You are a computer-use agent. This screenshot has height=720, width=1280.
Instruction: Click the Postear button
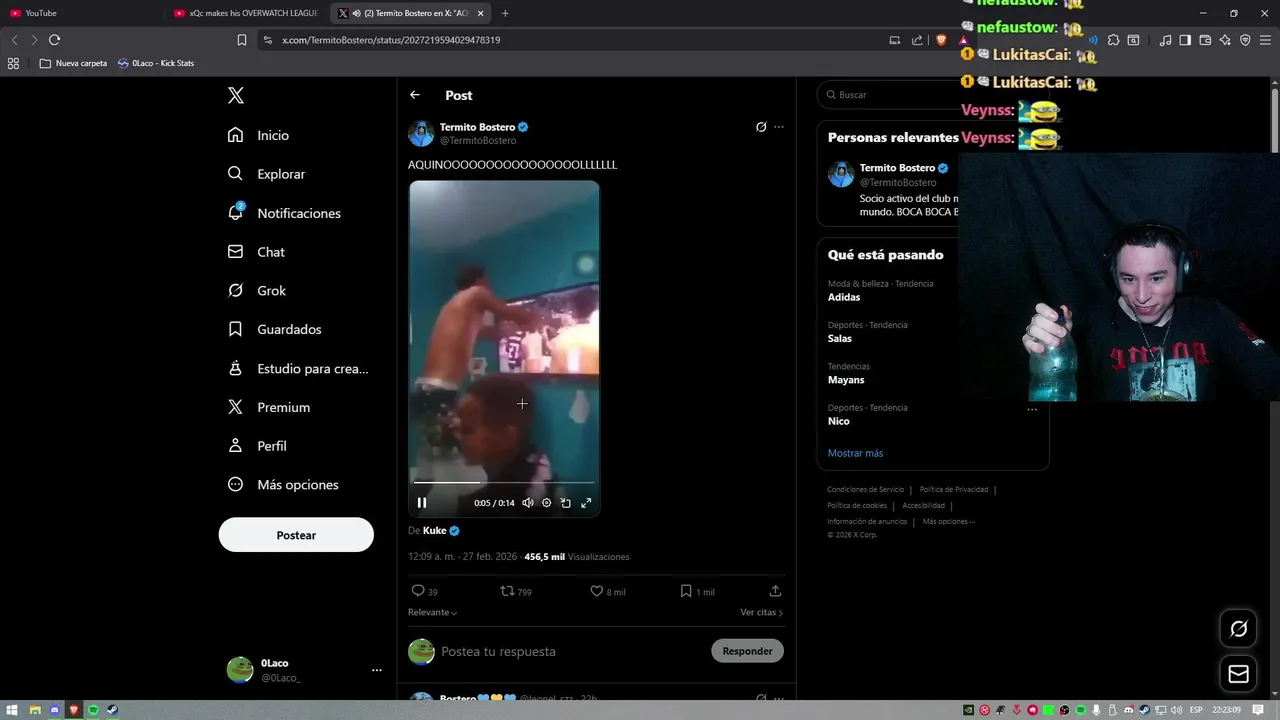pos(296,535)
